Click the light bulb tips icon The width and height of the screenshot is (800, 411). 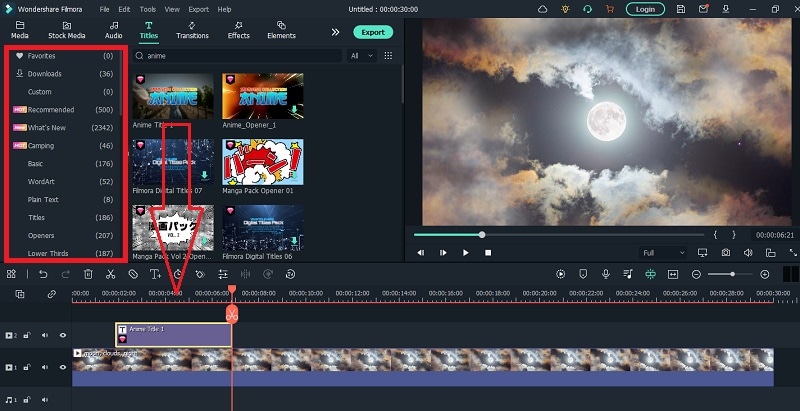[x=565, y=9]
